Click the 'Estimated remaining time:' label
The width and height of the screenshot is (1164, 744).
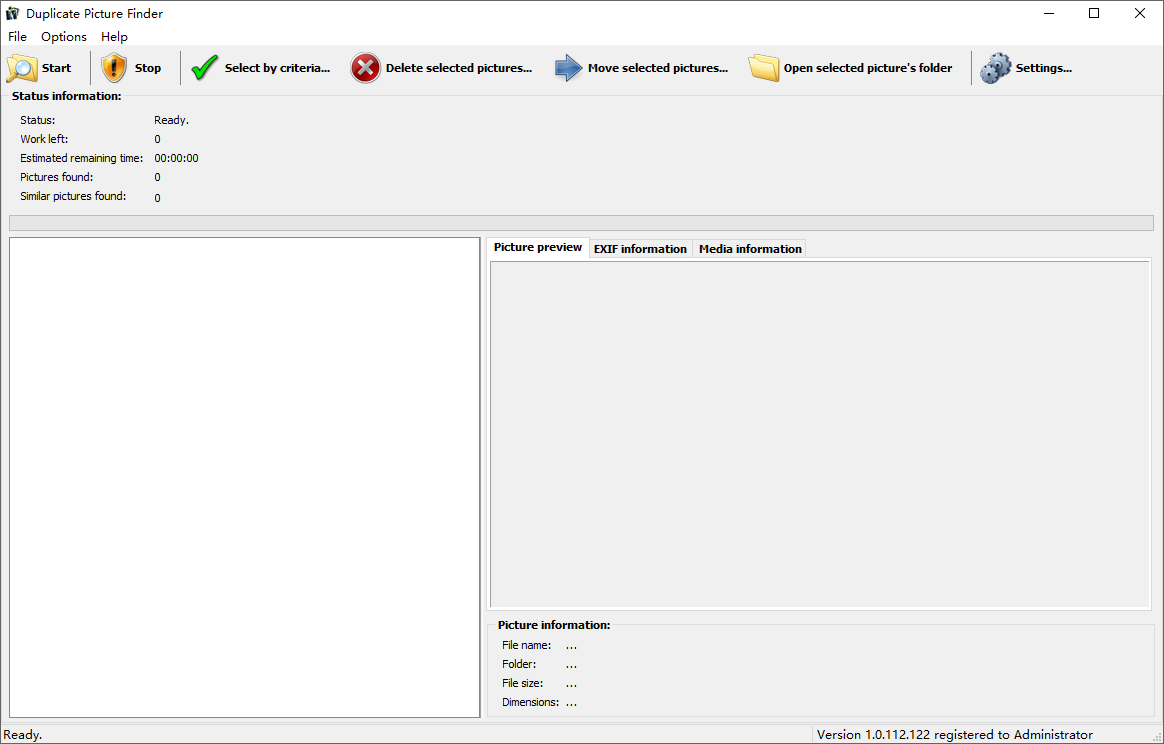[82, 158]
